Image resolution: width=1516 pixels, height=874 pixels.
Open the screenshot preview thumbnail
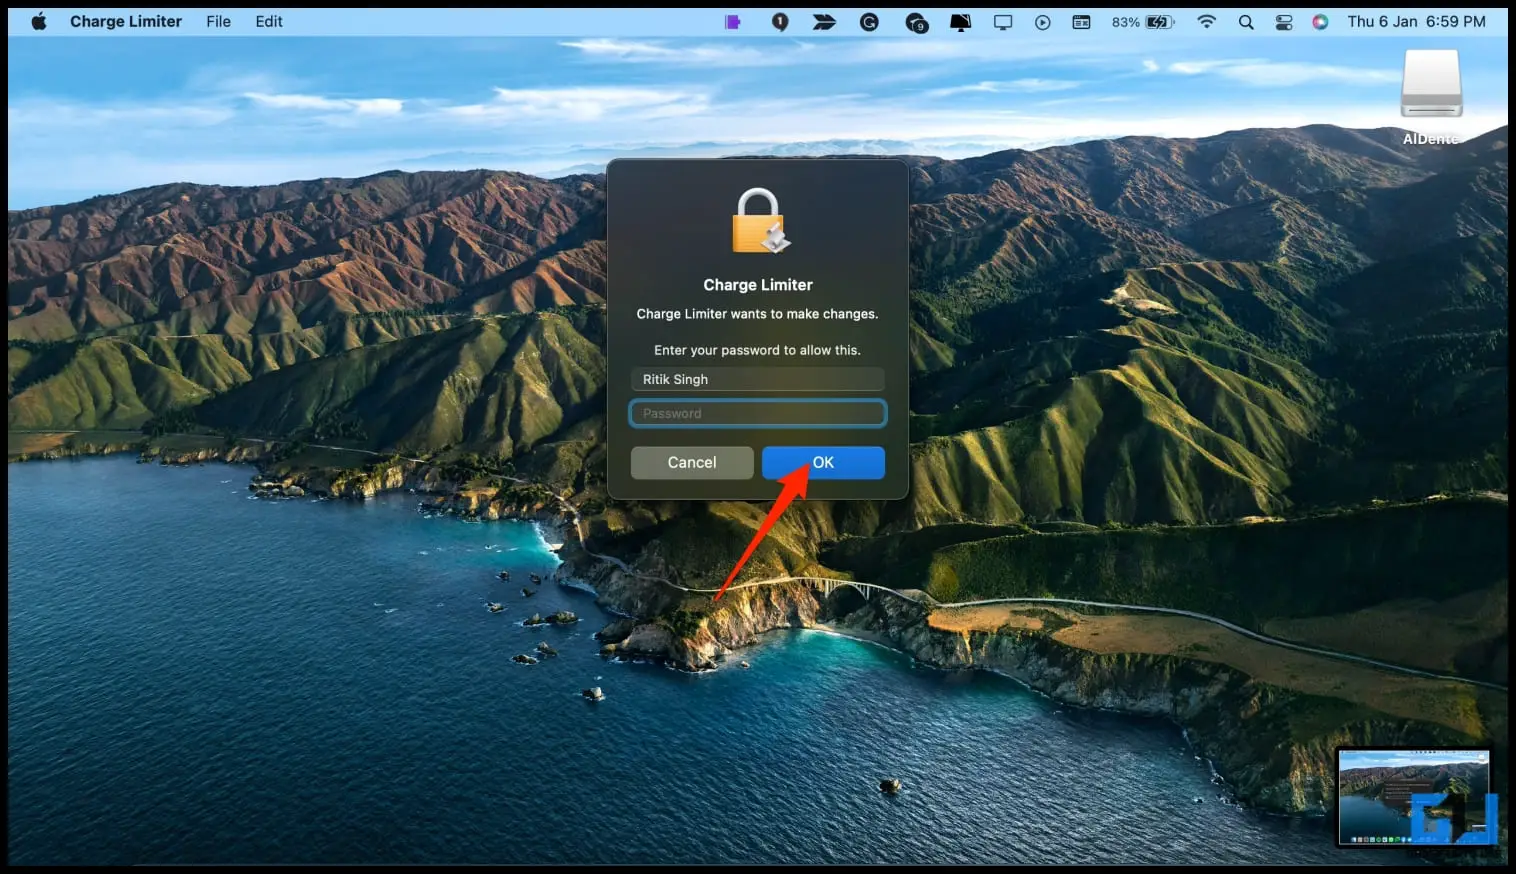pyautogui.click(x=1414, y=797)
